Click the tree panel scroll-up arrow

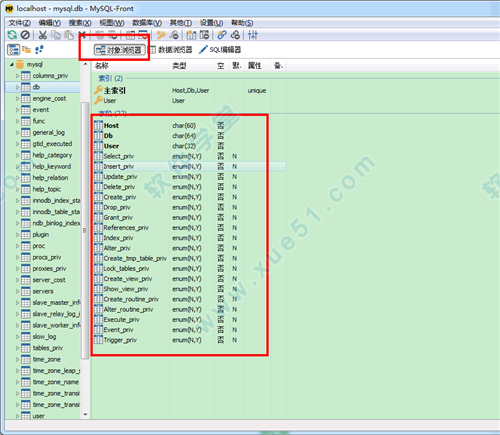click(x=85, y=64)
